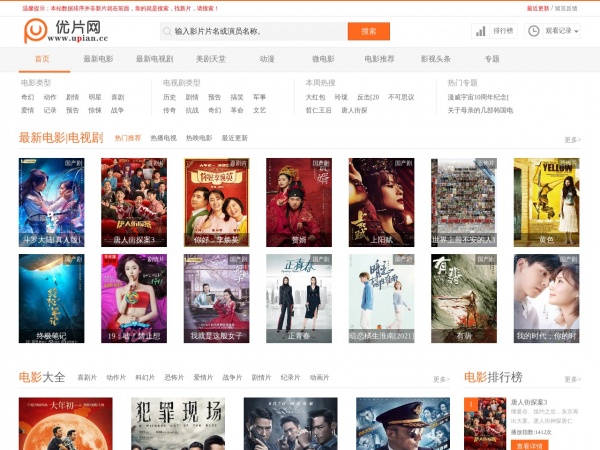The height and width of the screenshot is (450, 600).
Task: Choose 战争 under 电影类型
Action: (x=117, y=110)
